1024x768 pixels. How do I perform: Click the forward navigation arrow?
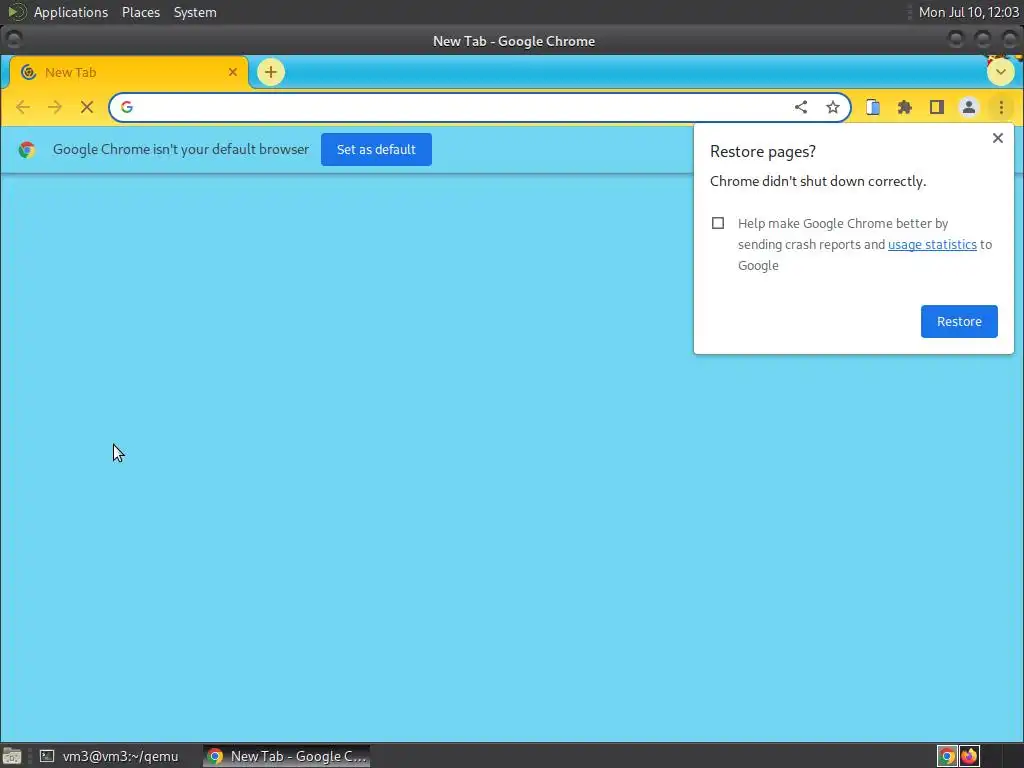(55, 107)
